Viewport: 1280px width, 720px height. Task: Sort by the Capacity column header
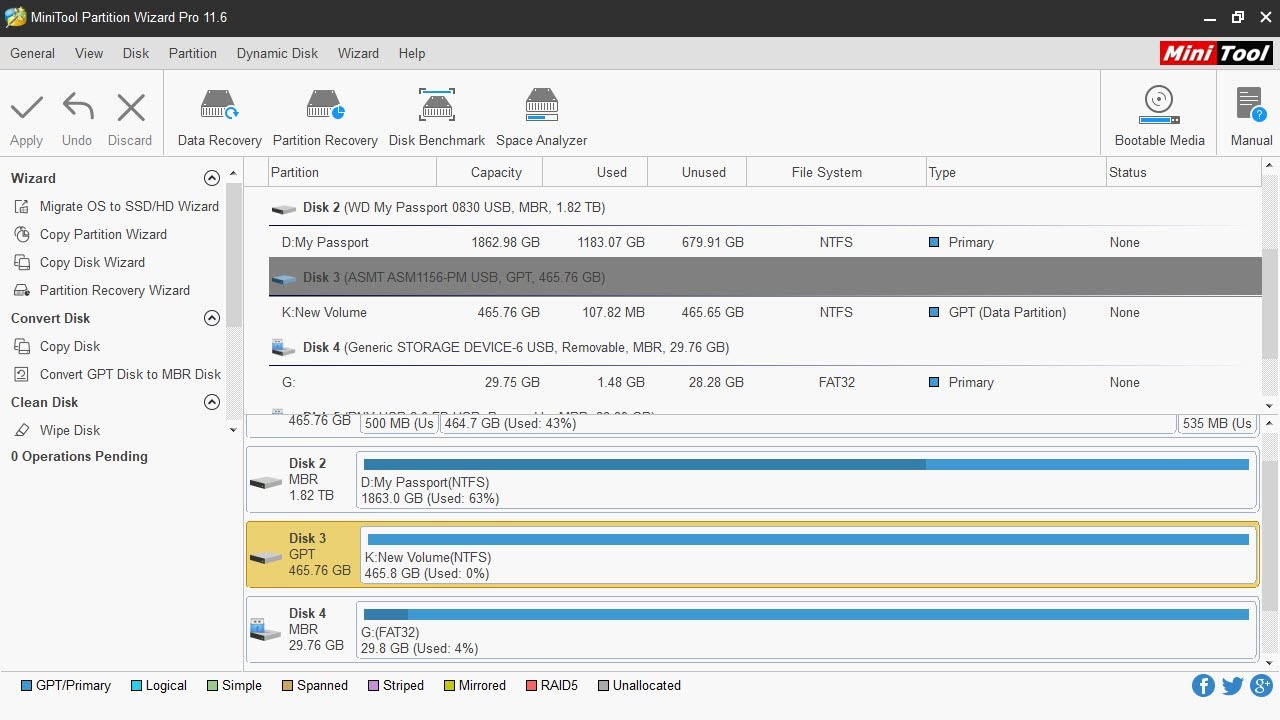click(x=490, y=172)
